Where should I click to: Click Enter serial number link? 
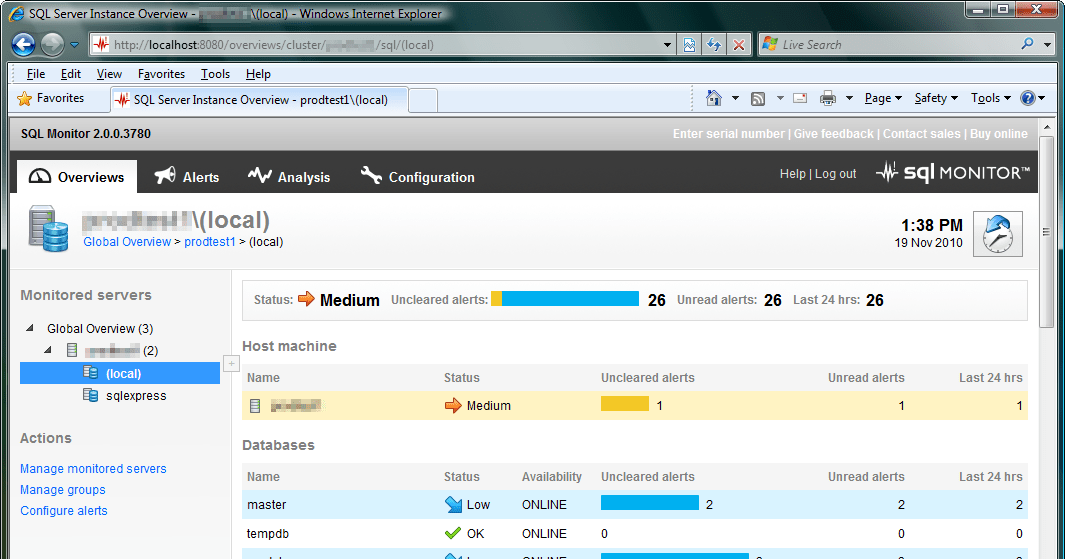point(729,134)
